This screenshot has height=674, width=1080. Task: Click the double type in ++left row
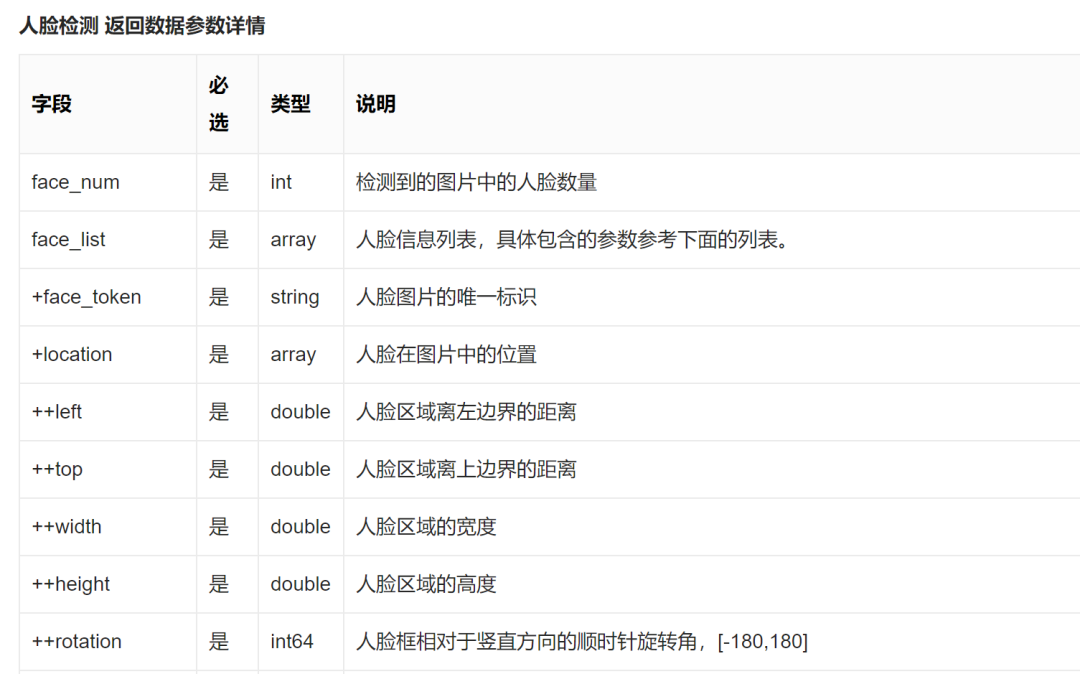tap(300, 412)
